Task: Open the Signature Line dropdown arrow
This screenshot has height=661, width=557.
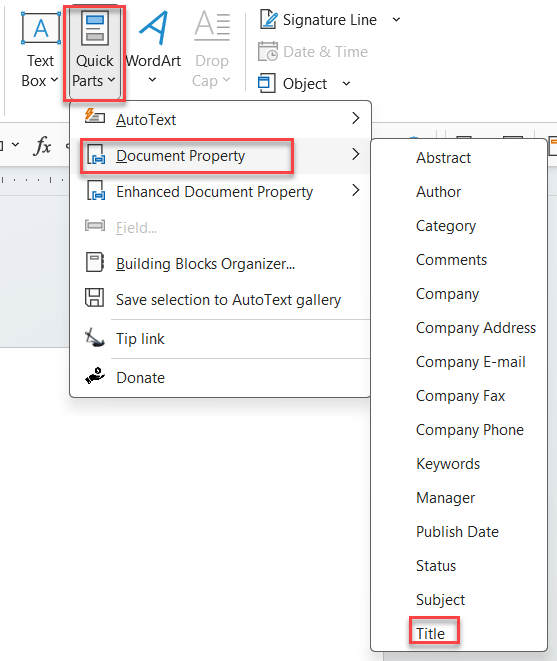Action: pos(396,19)
